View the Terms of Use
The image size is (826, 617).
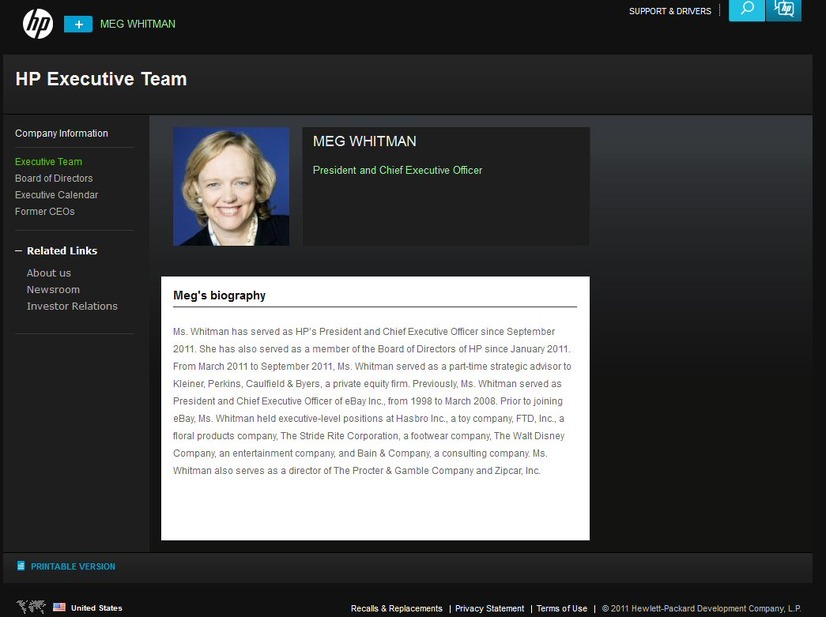click(x=562, y=609)
